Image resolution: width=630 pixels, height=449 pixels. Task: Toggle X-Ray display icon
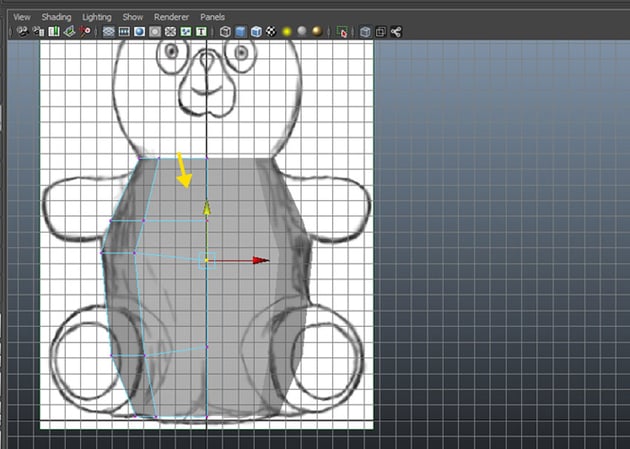[x=365, y=31]
